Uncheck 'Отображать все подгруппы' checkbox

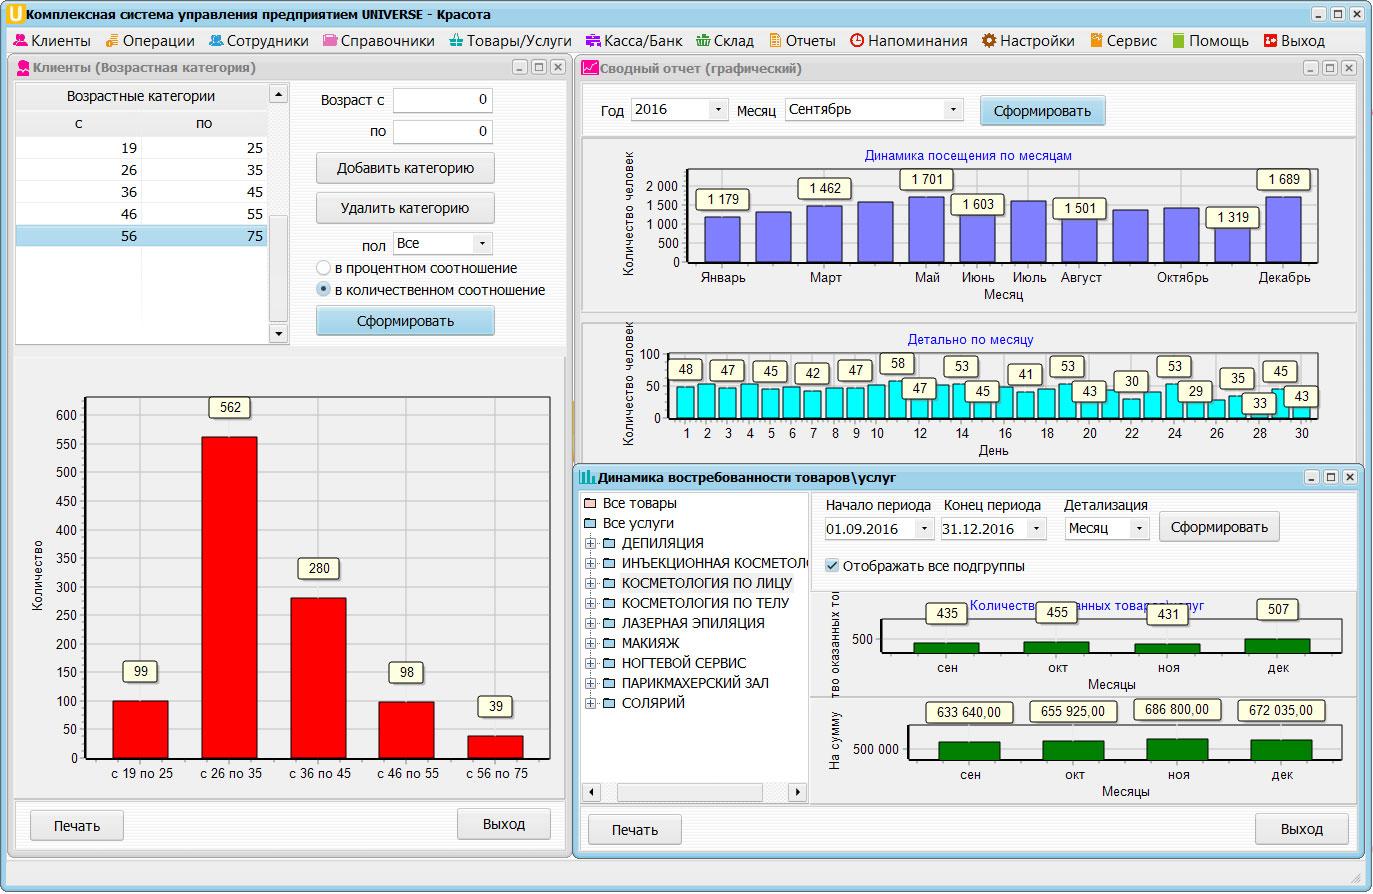832,566
